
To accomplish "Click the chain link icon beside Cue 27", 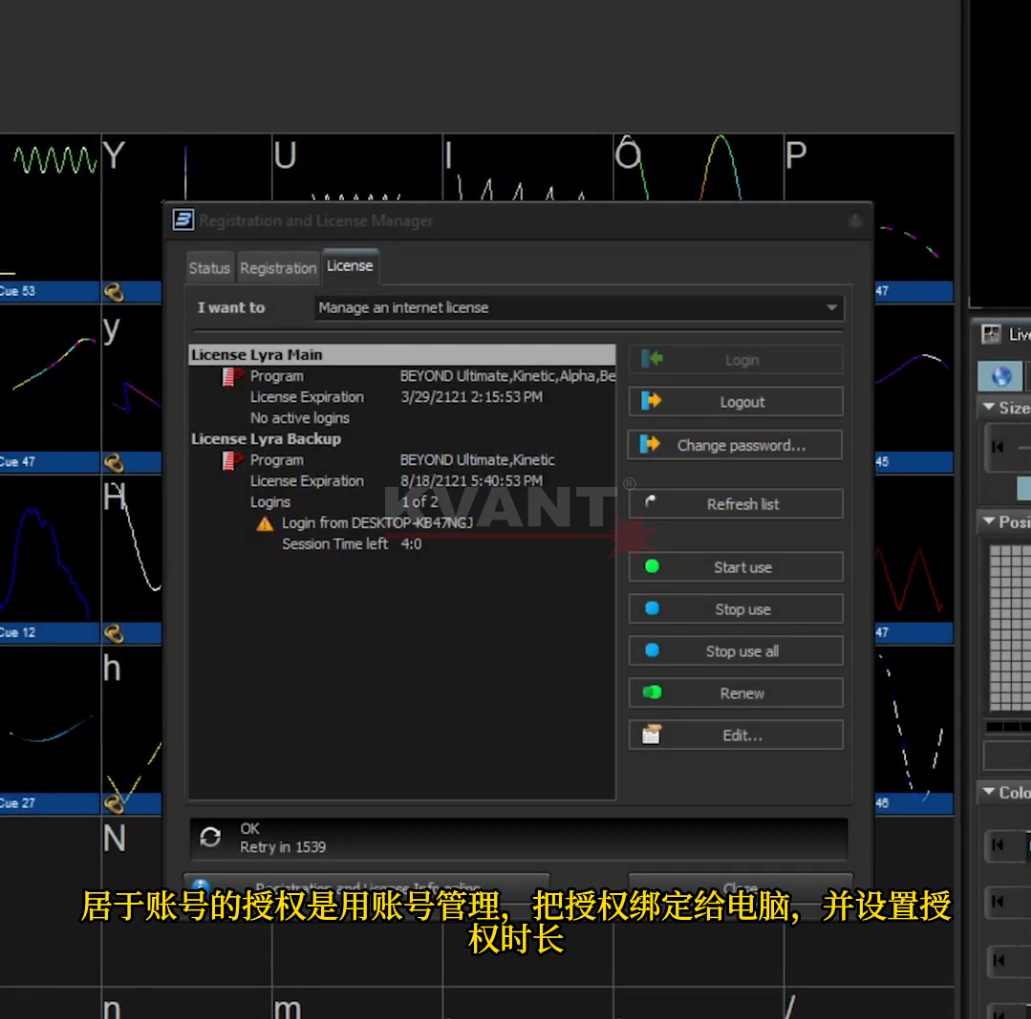I will pyautogui.click(x=114, y=803).
